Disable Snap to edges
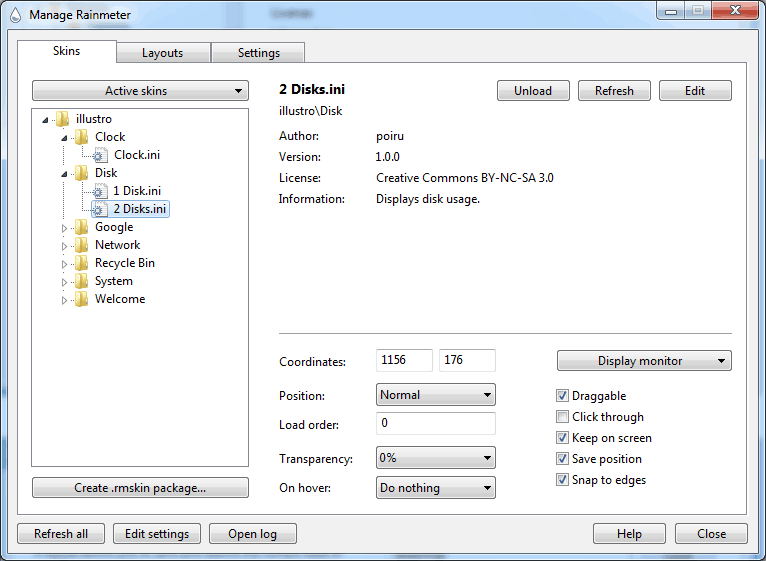Image resolution: width=766 pixels, height=561 pixels. tap(562, 479)
